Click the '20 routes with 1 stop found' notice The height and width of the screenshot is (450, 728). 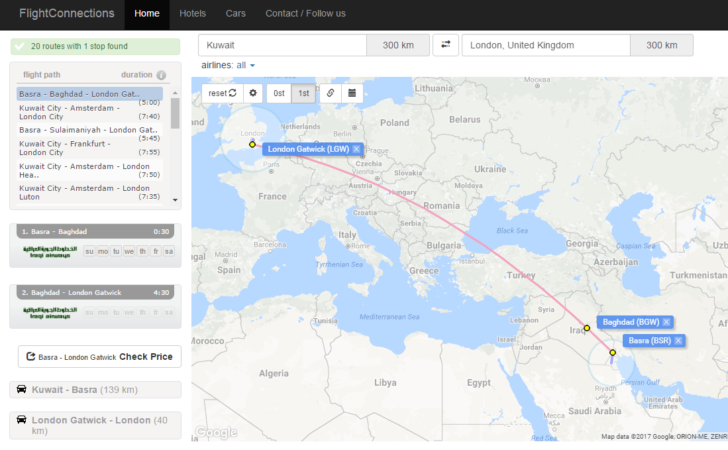click(95, 46)
